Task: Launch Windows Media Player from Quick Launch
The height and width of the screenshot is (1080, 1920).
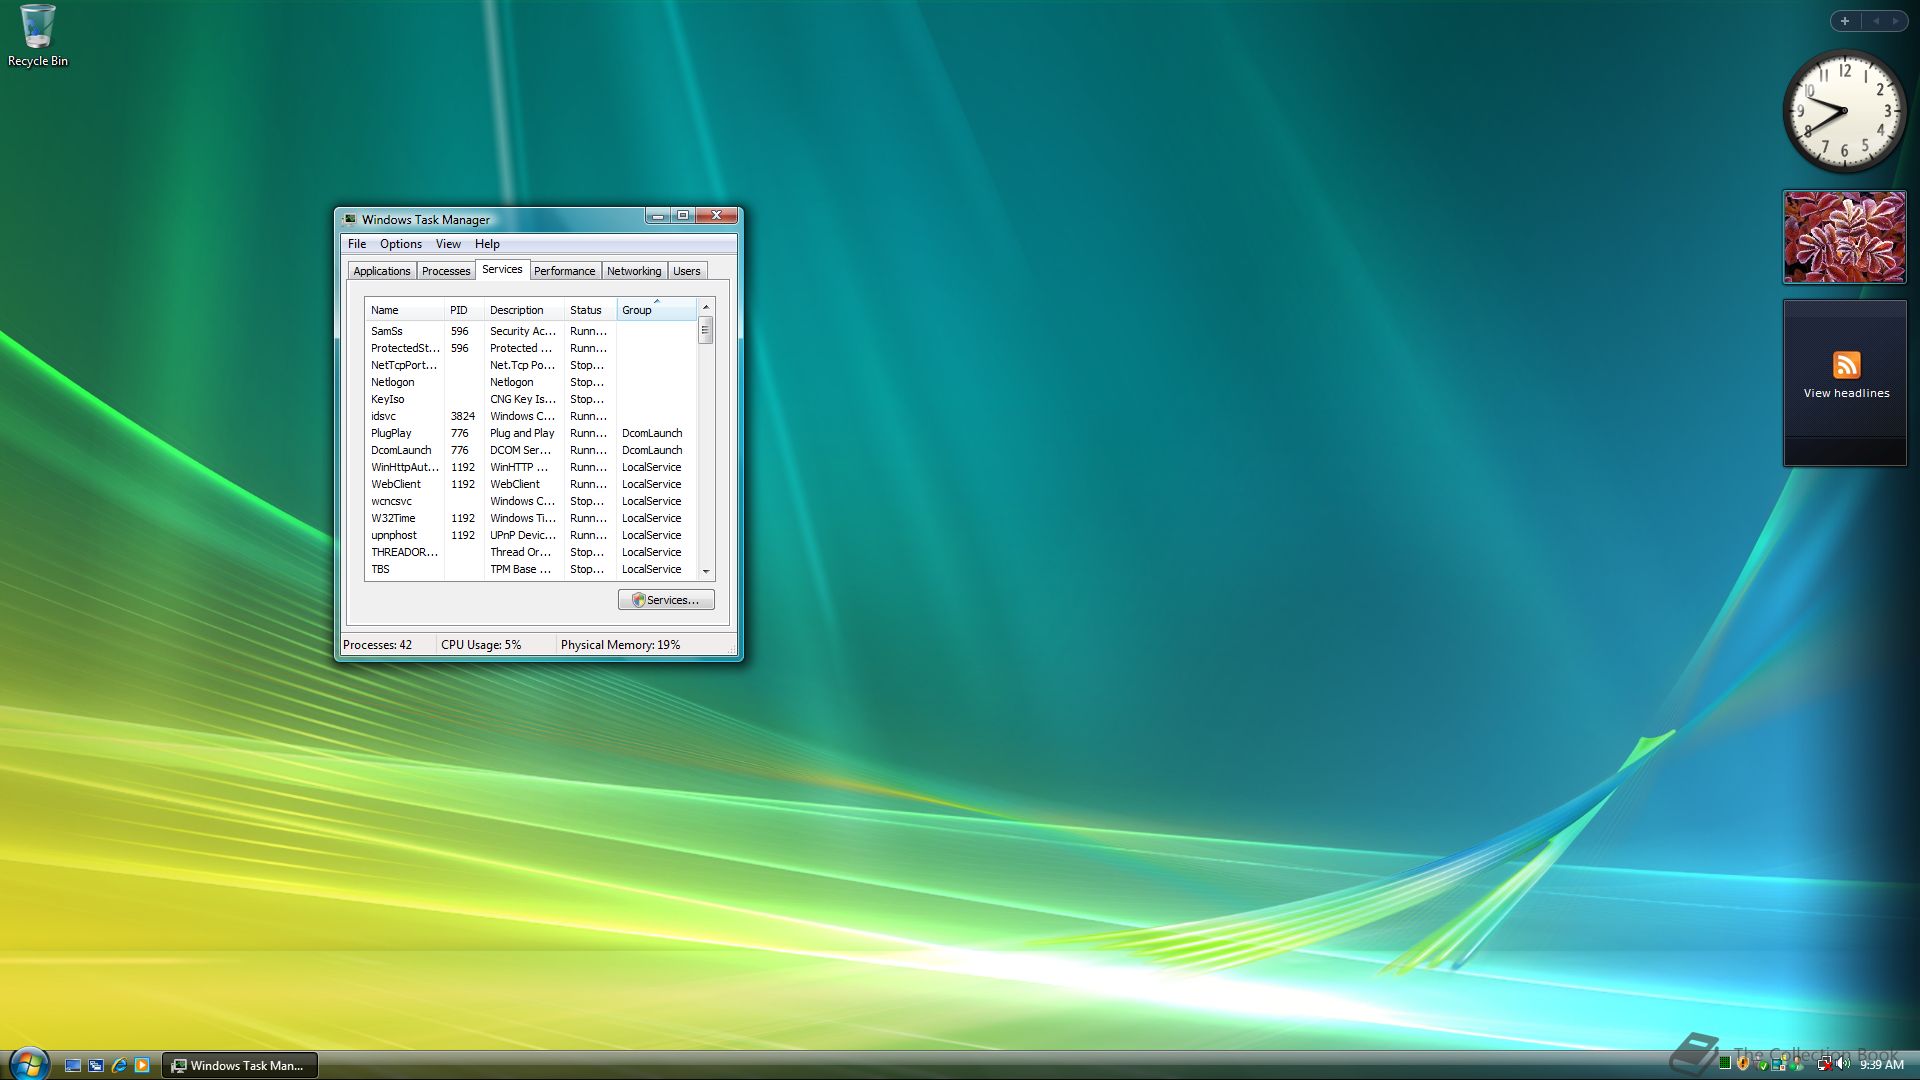Action: [x=142, y=1065]
